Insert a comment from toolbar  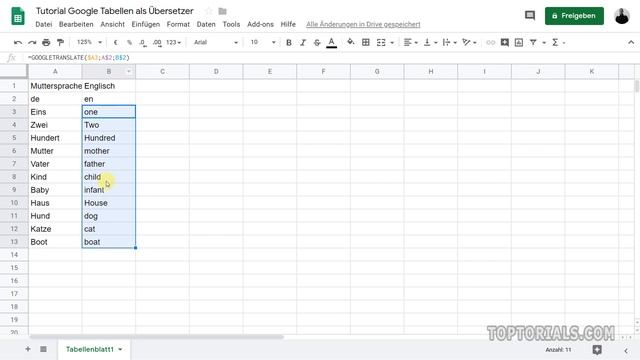click(504, 42)
